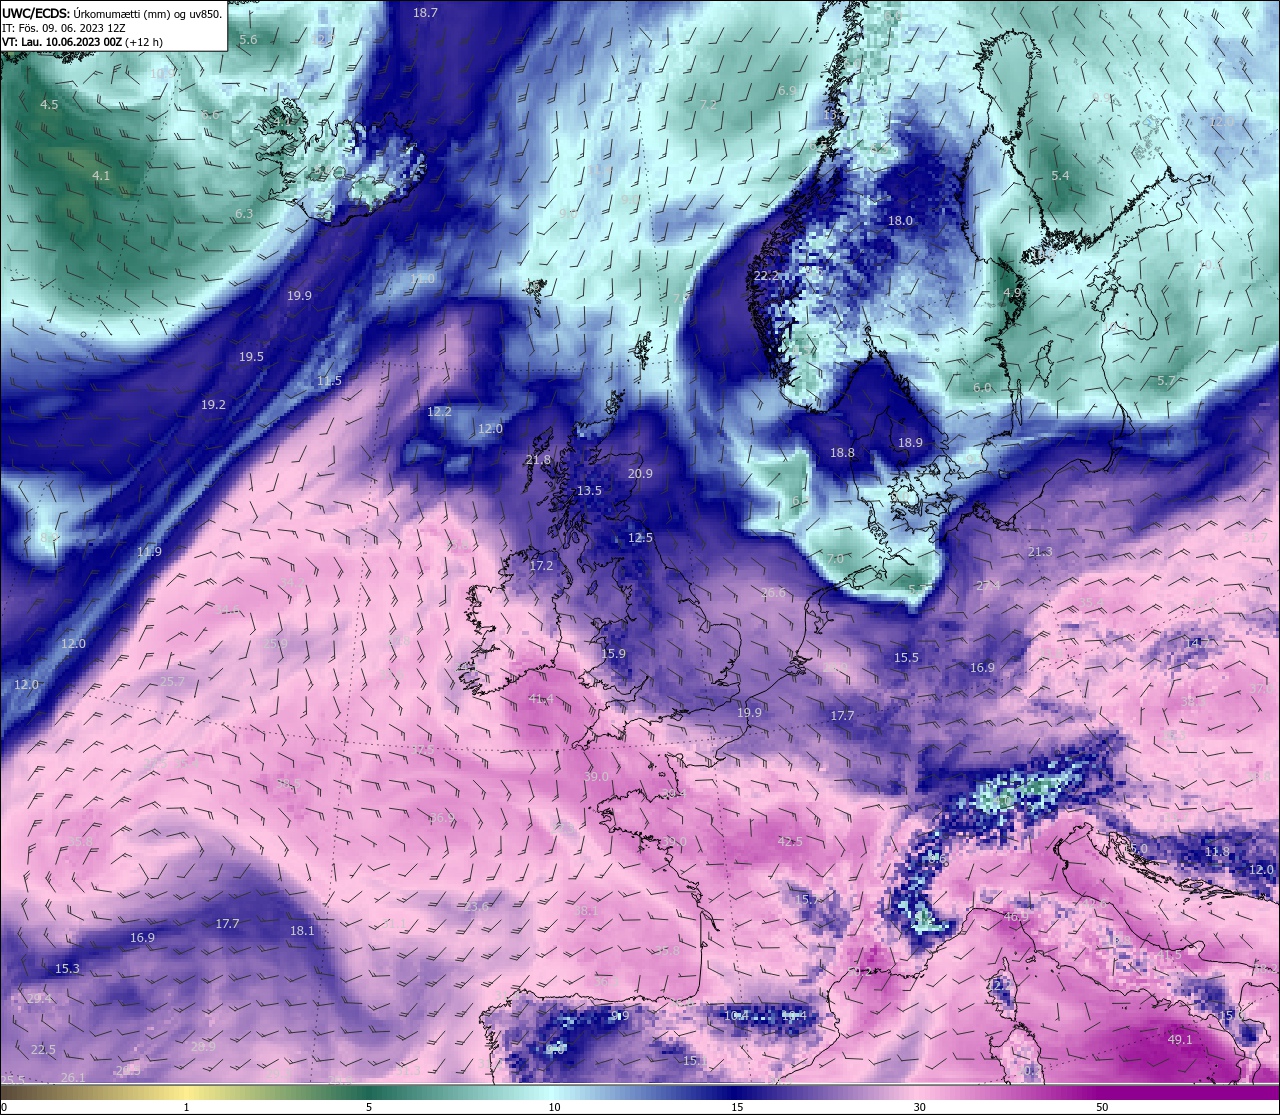Click the value label 15.5 over Germany

906,658
